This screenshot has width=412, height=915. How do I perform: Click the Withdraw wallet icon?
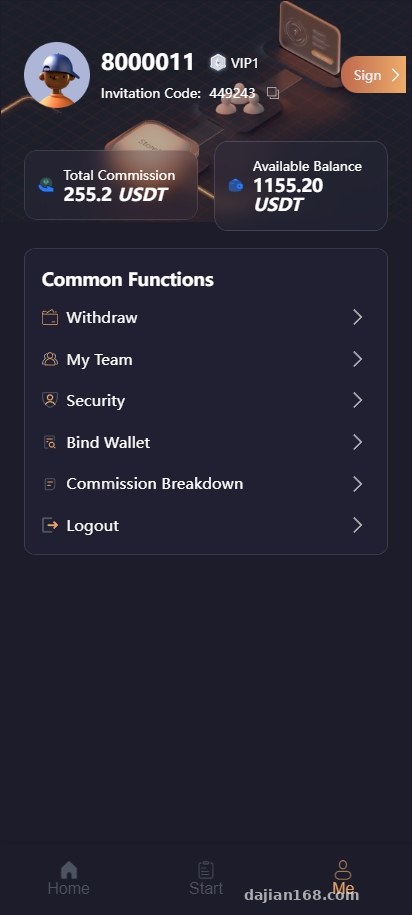click(50, 318)
